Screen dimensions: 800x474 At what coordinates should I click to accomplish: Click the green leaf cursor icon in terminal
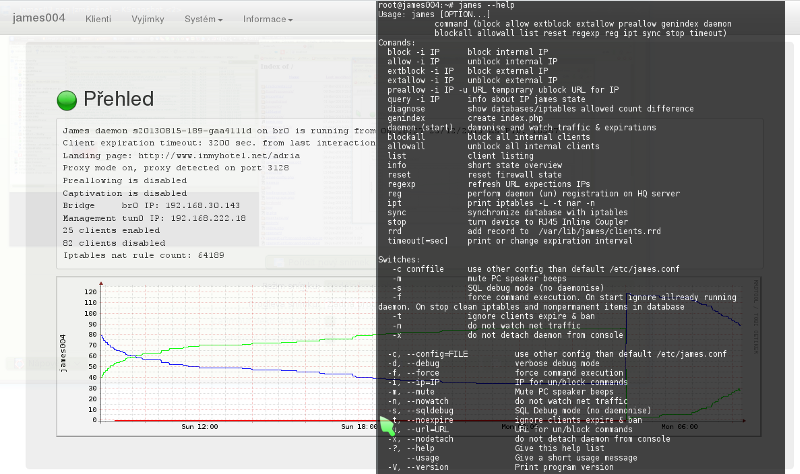click(386, 427)
